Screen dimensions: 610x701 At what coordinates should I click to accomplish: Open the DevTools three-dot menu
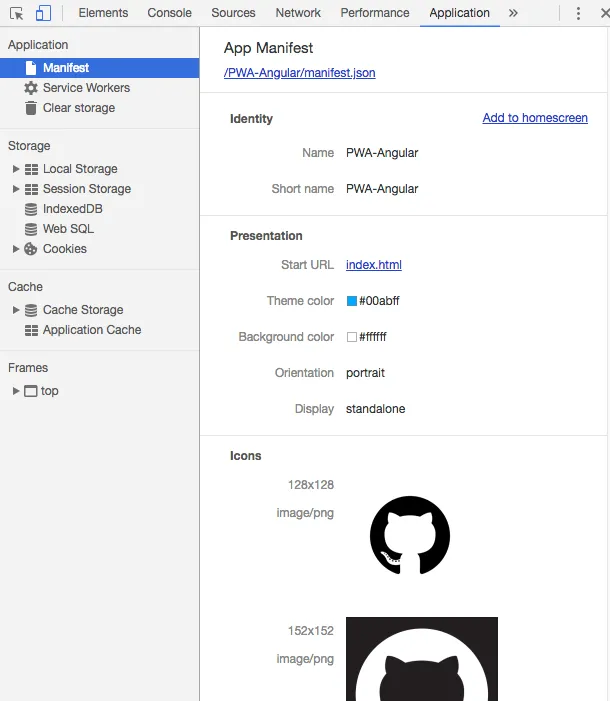(578, 13)
